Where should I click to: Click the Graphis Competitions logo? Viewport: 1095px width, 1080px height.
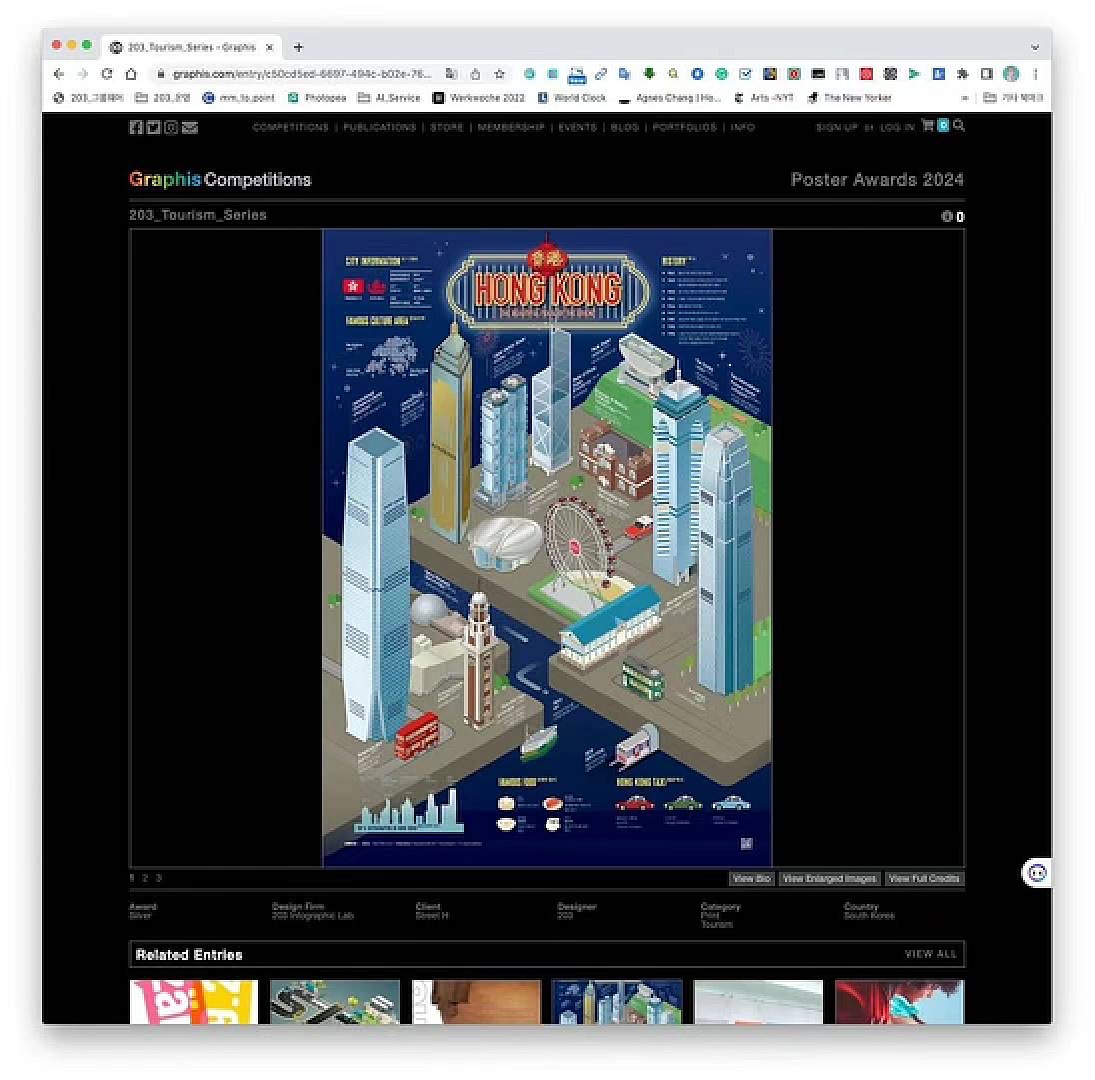220,179
